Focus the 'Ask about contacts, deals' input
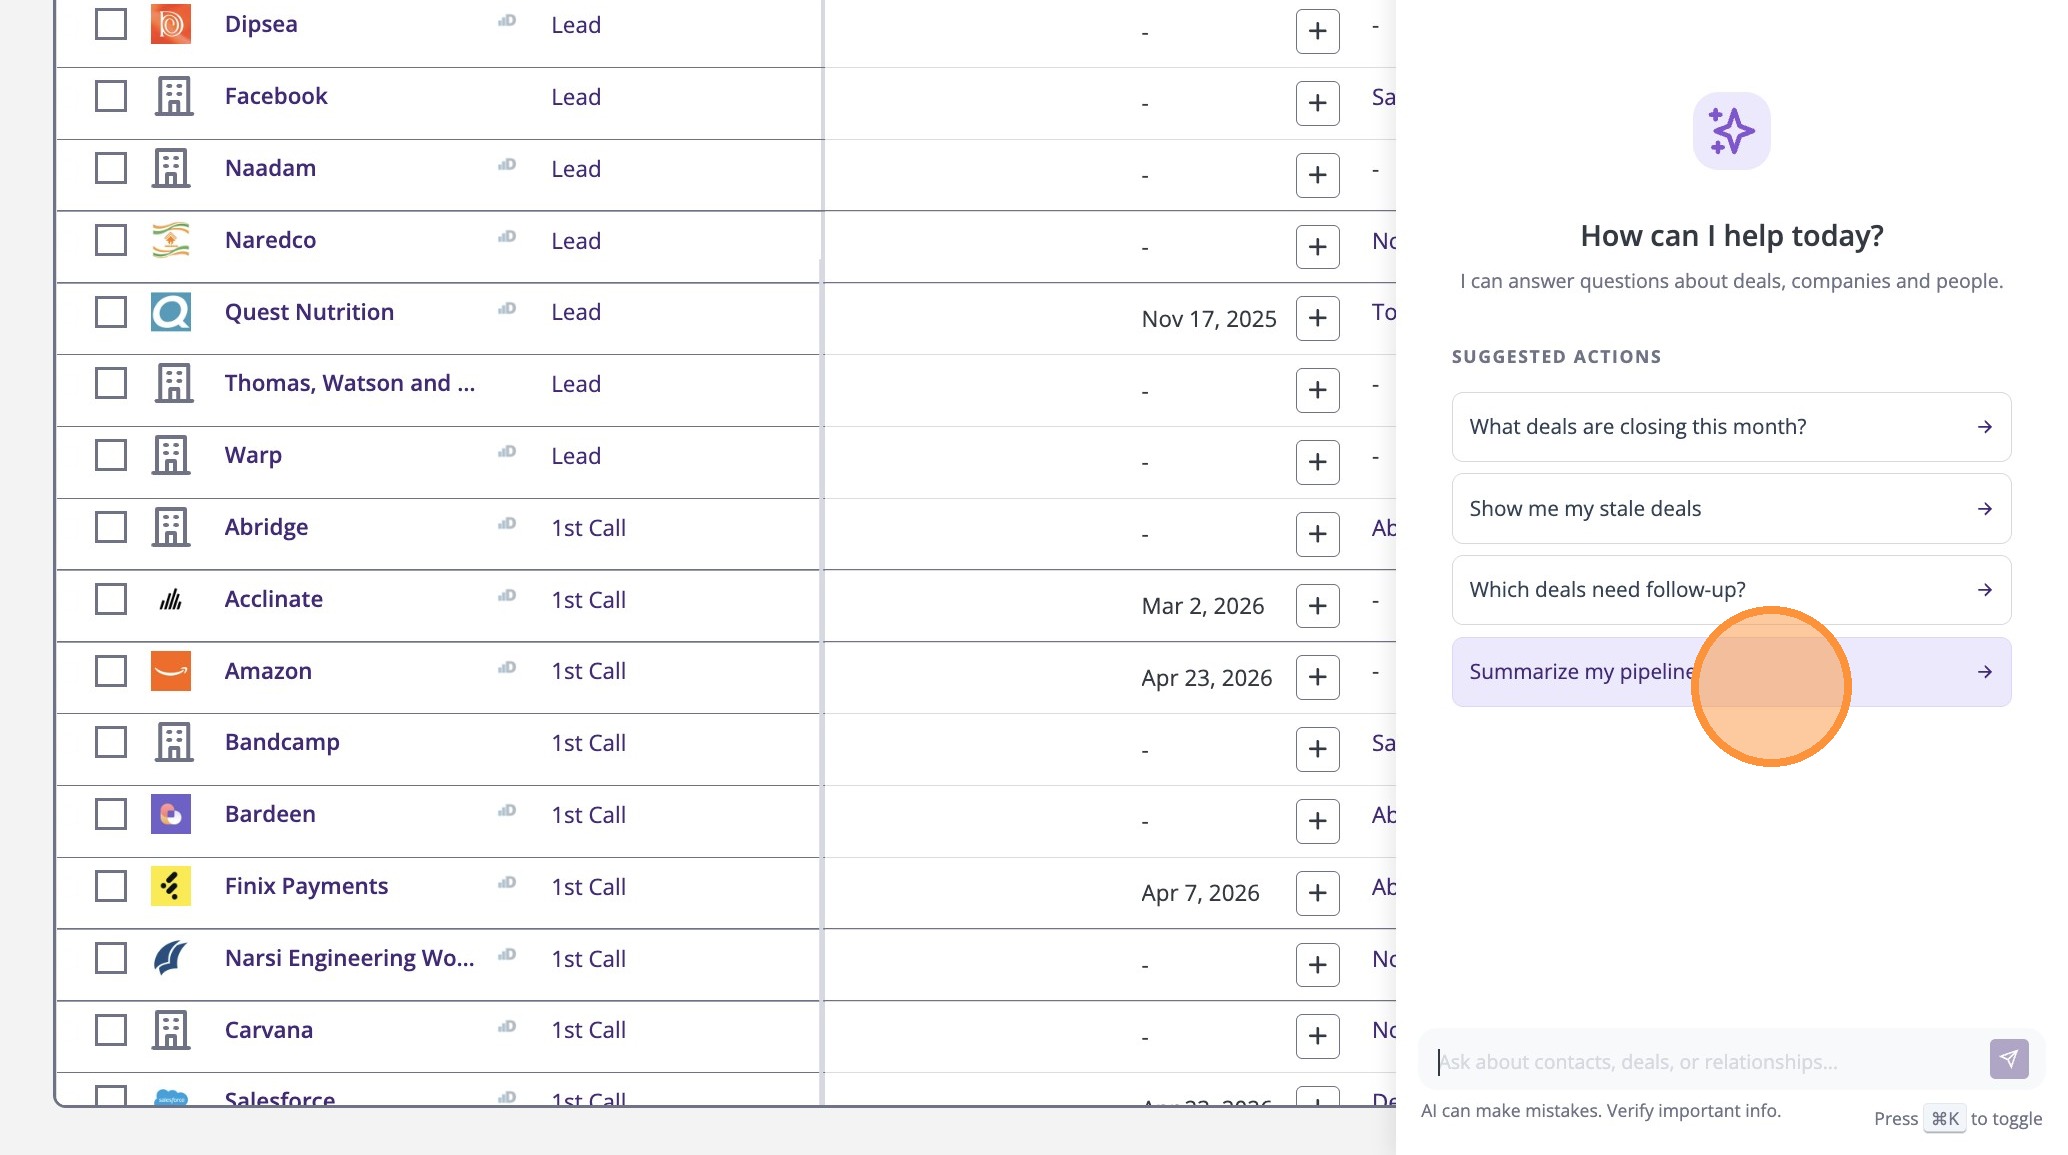2068x1155 pixels. click(x=1700, y=1062)
